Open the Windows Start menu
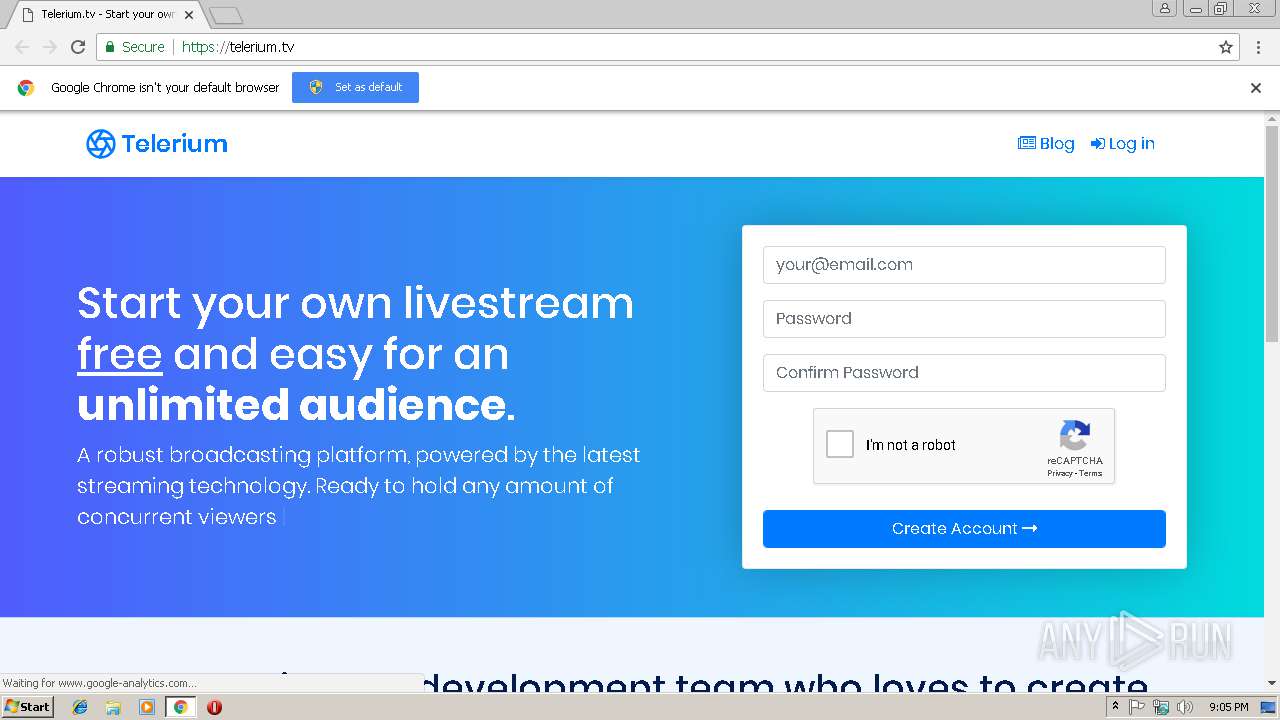The height and width of the screenshot is (720, 1280). click(28, 707)
